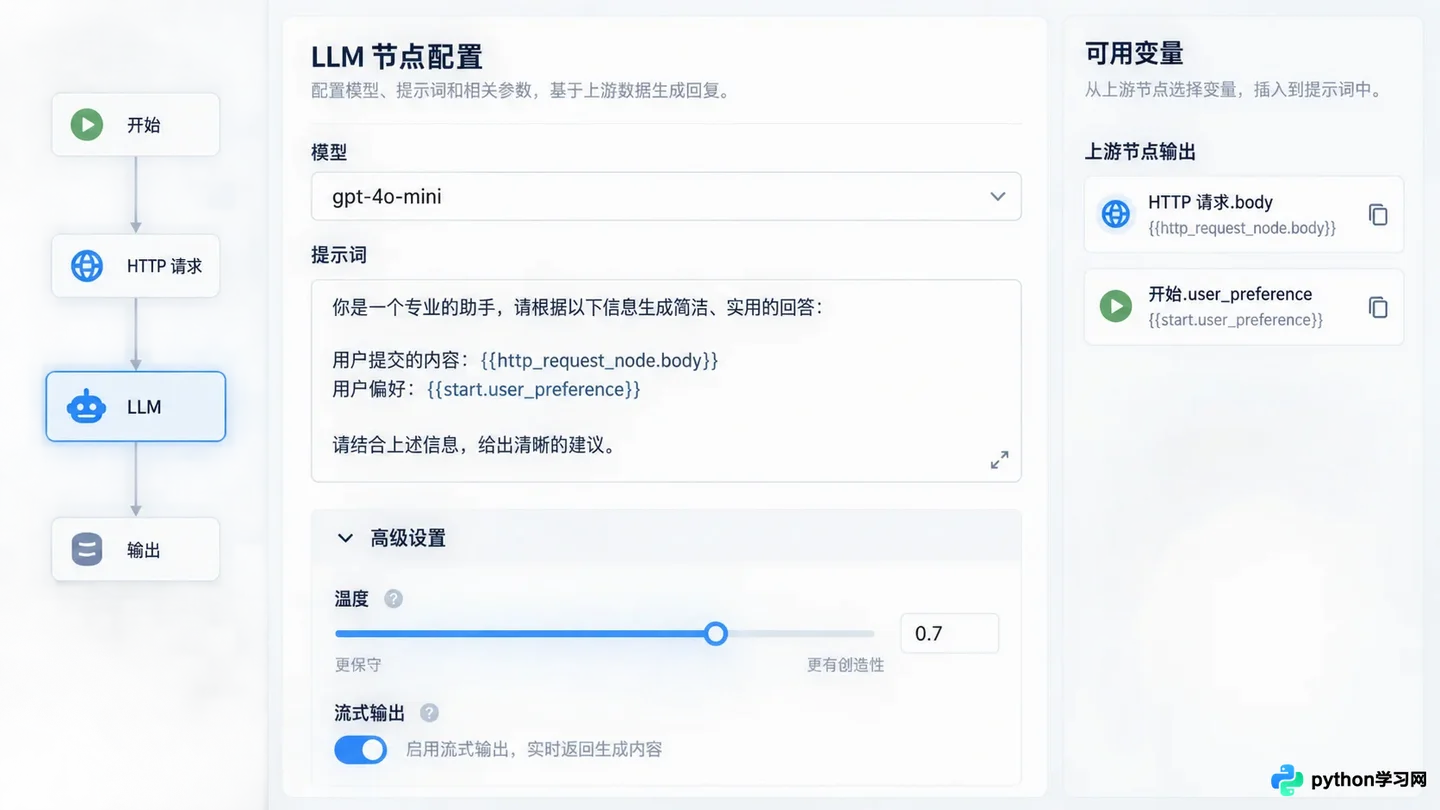Click help icon next to 温度

pyautogui.click(x=394, y=599)
